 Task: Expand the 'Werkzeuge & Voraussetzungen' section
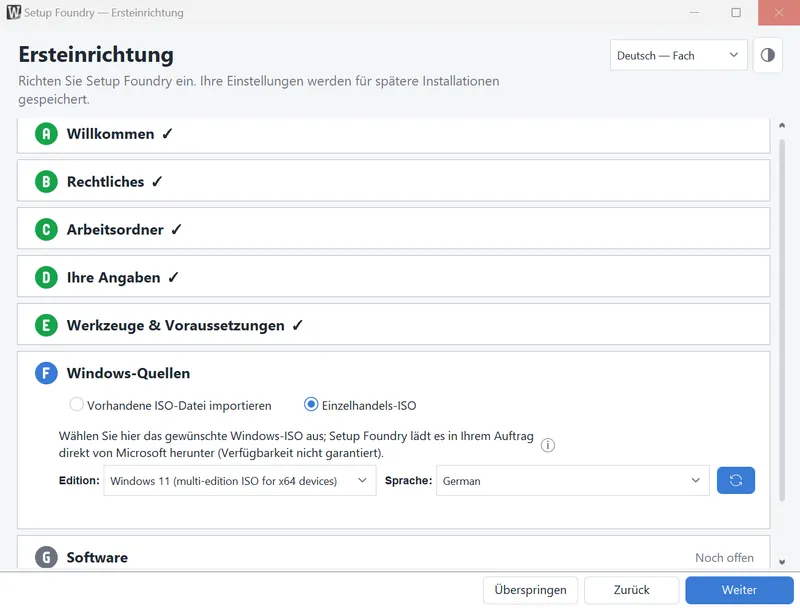pyautogui.click(x=393, y=324)
